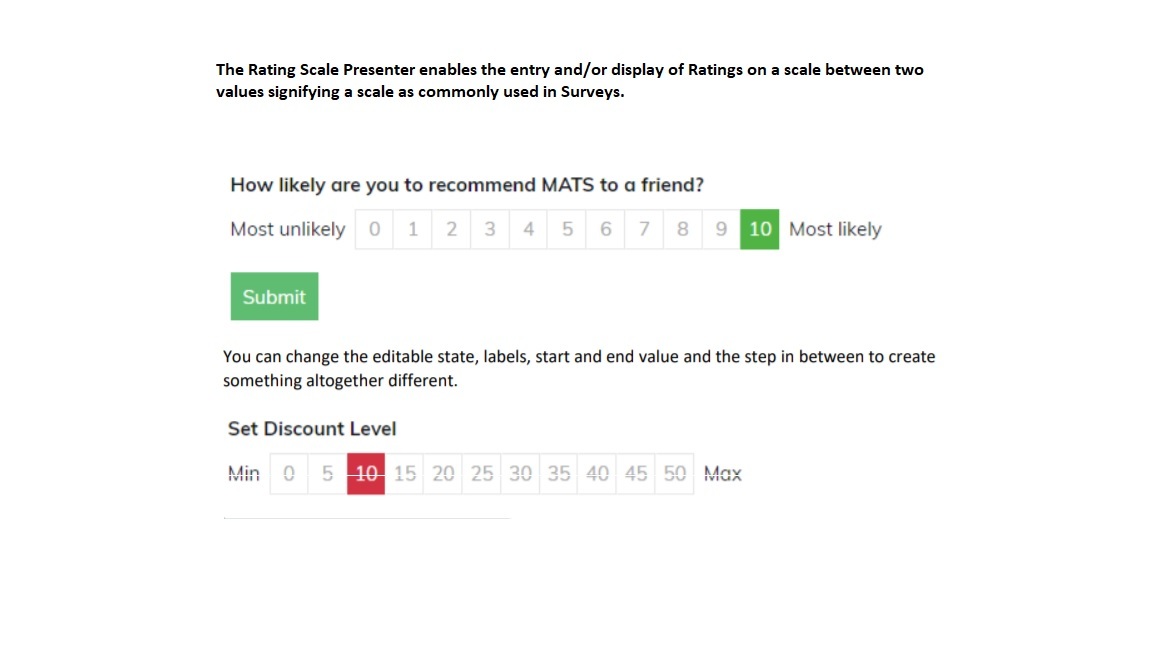The width and height of the screenshot is (1174, 650).
Task: Click the Most likely label
Action: tap(835, 229)
